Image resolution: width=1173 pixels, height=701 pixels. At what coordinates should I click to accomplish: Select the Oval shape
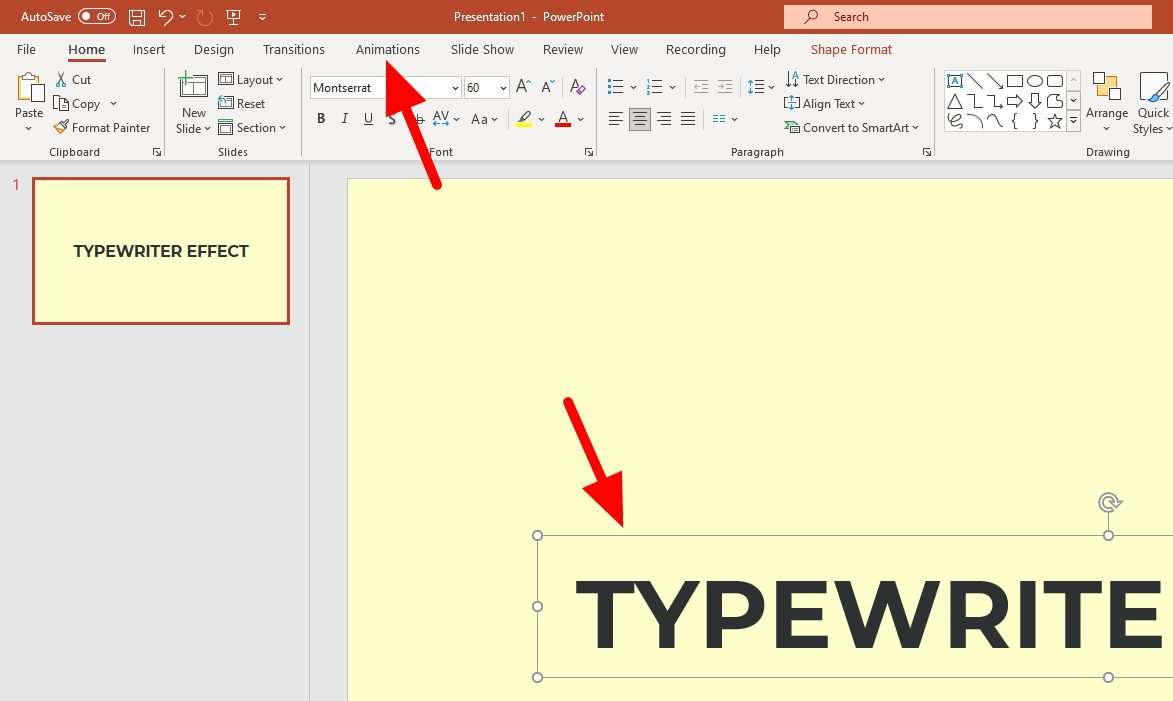click(1035, 81)
